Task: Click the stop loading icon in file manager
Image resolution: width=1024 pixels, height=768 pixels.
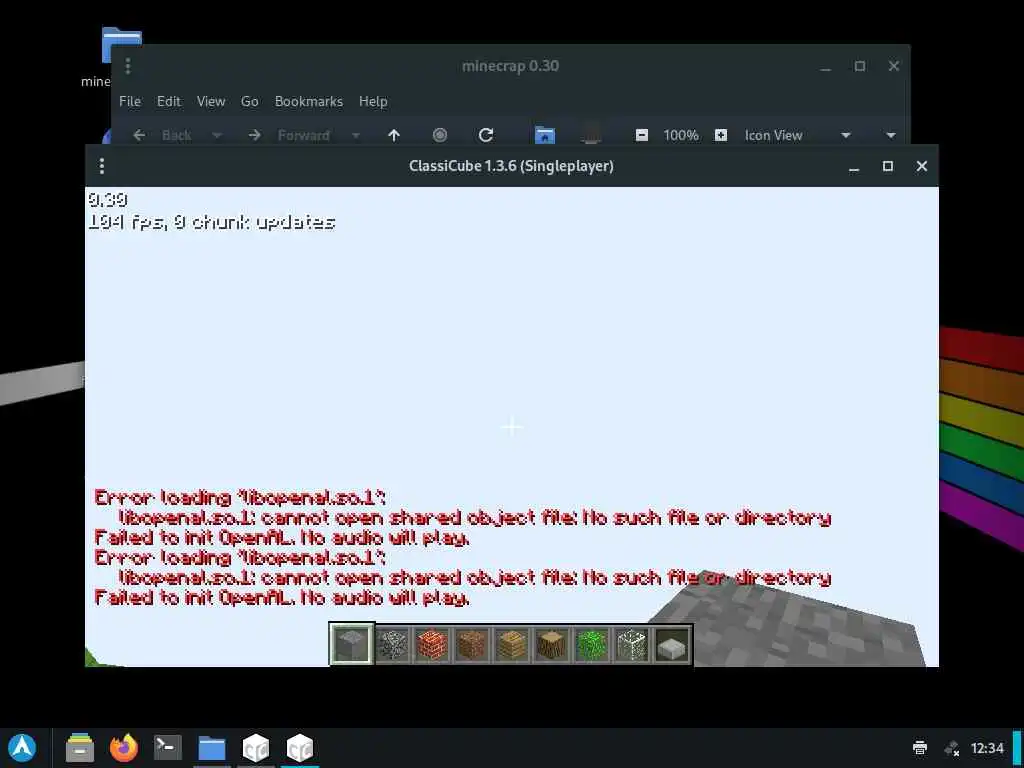Action: point(440,135)
